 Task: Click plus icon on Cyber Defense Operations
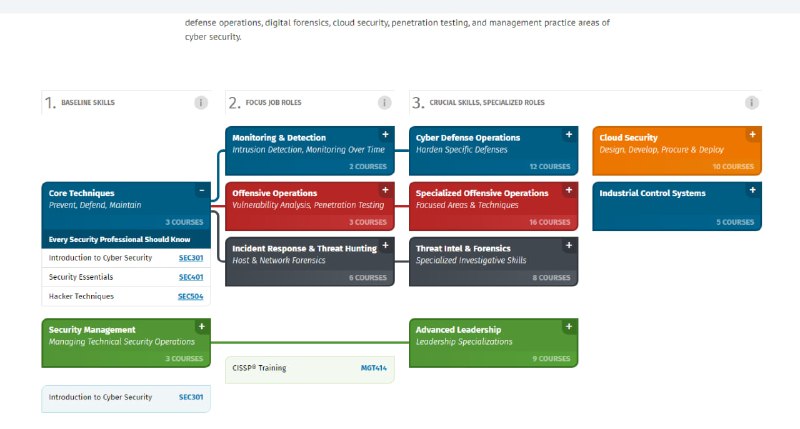569,134
